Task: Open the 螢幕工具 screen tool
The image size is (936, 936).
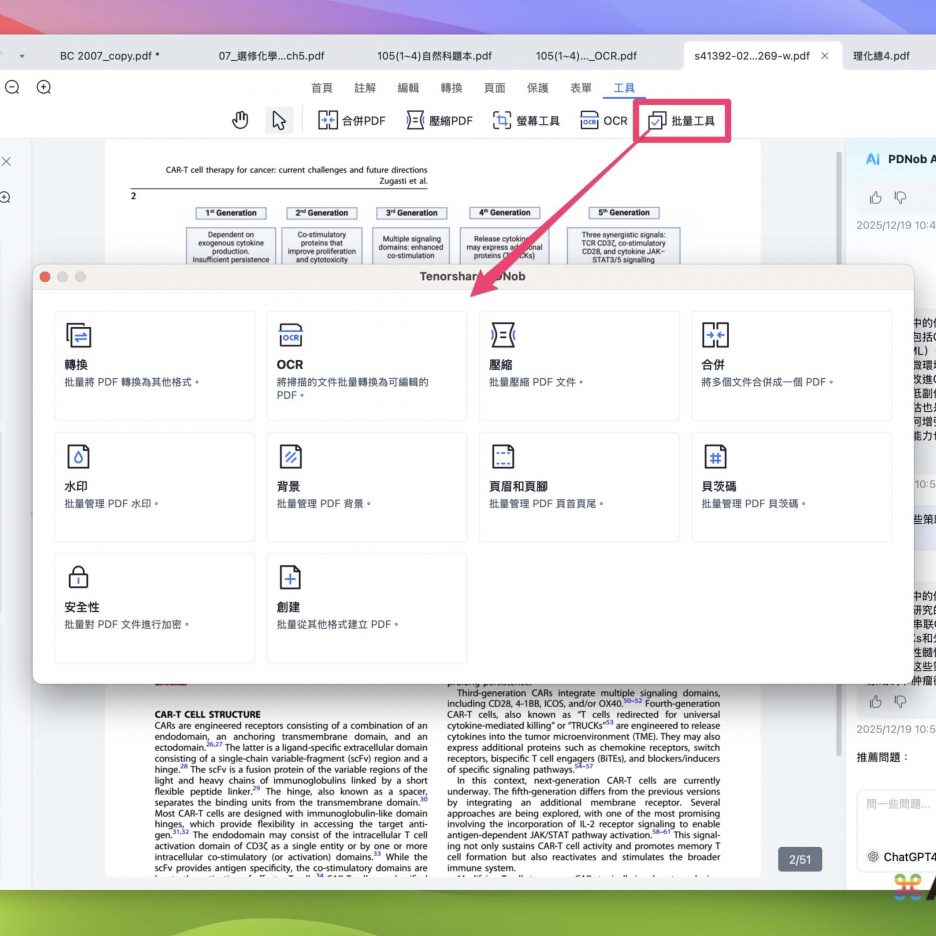Action: click(x=526, y=121)
